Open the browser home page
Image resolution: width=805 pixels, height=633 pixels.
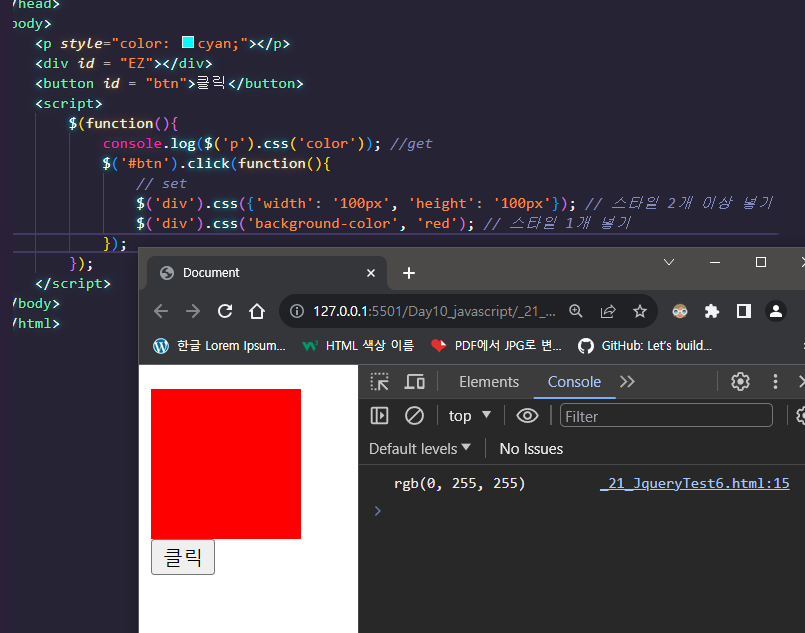pos(257,311)
